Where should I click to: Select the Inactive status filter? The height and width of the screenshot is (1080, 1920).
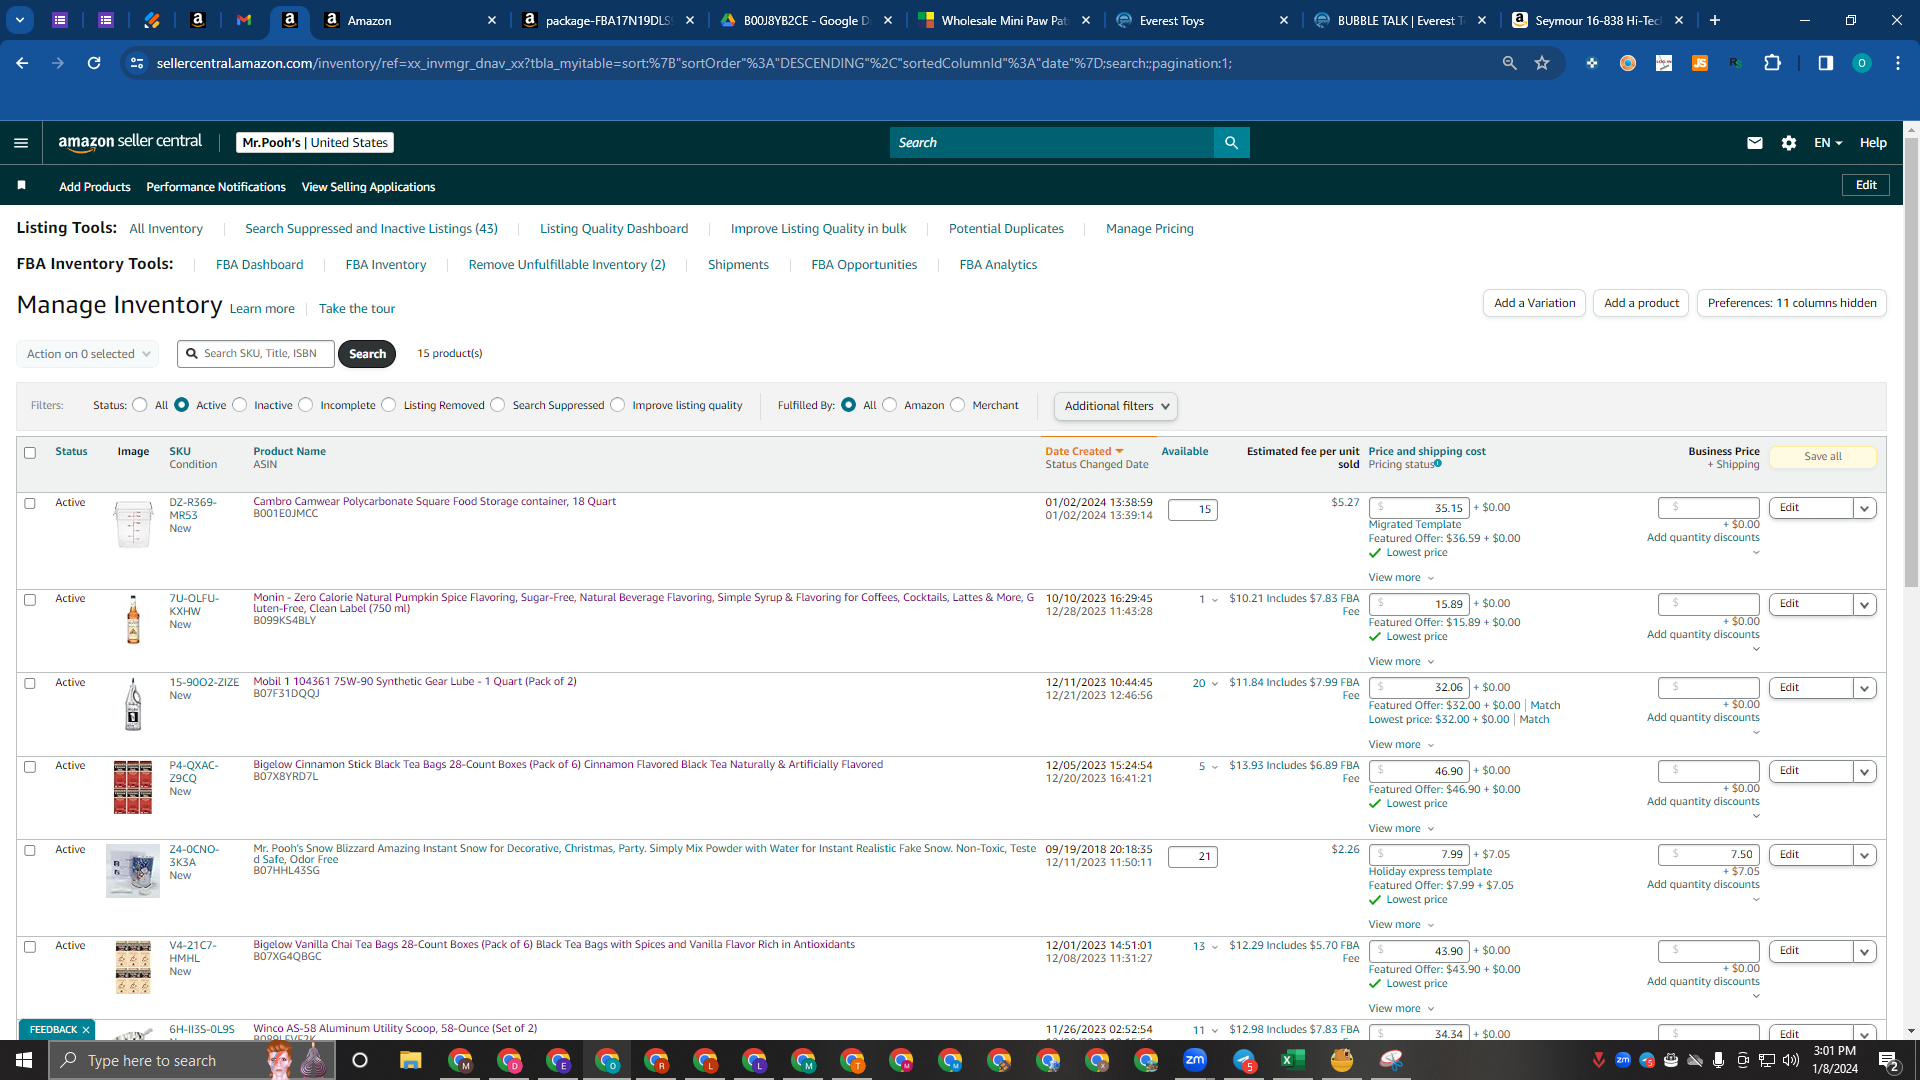(240, 405)
